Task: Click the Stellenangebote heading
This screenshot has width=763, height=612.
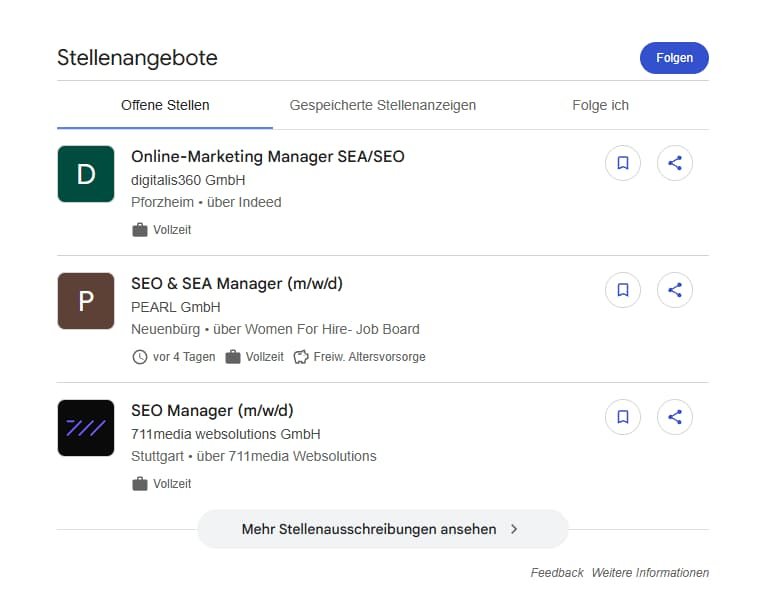Action: [x=137, y=58]
